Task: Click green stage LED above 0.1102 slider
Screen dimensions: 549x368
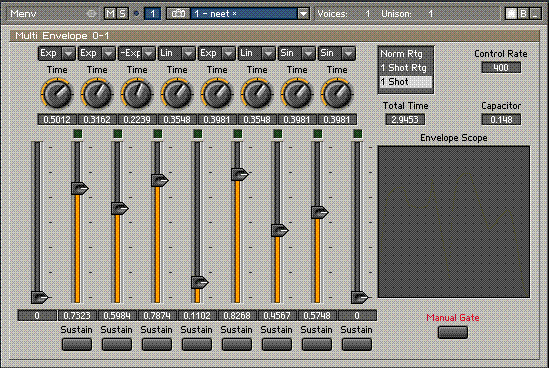Action: coord(197,133)
